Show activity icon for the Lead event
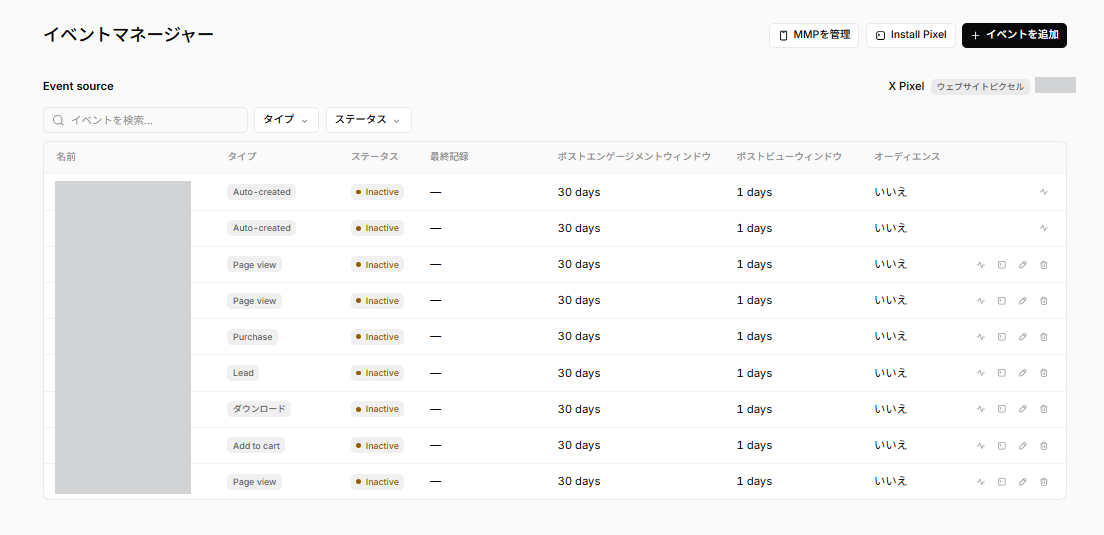 pyautogui.click(x=980, y=373)
